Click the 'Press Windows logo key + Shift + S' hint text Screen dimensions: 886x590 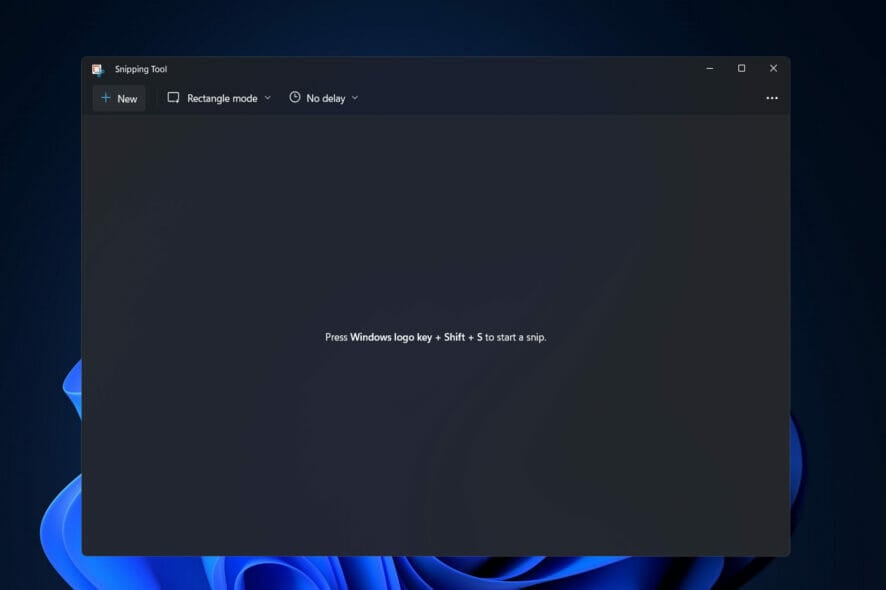coord(436,337)
